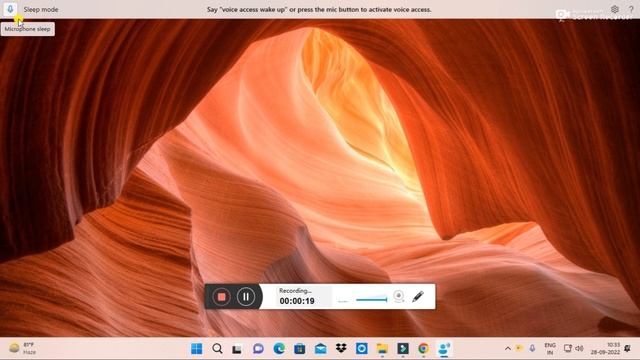This screenshot has height=360, width=640.
Task: Open the blue circle app on taskbar
Action: [x=362, y=349]
